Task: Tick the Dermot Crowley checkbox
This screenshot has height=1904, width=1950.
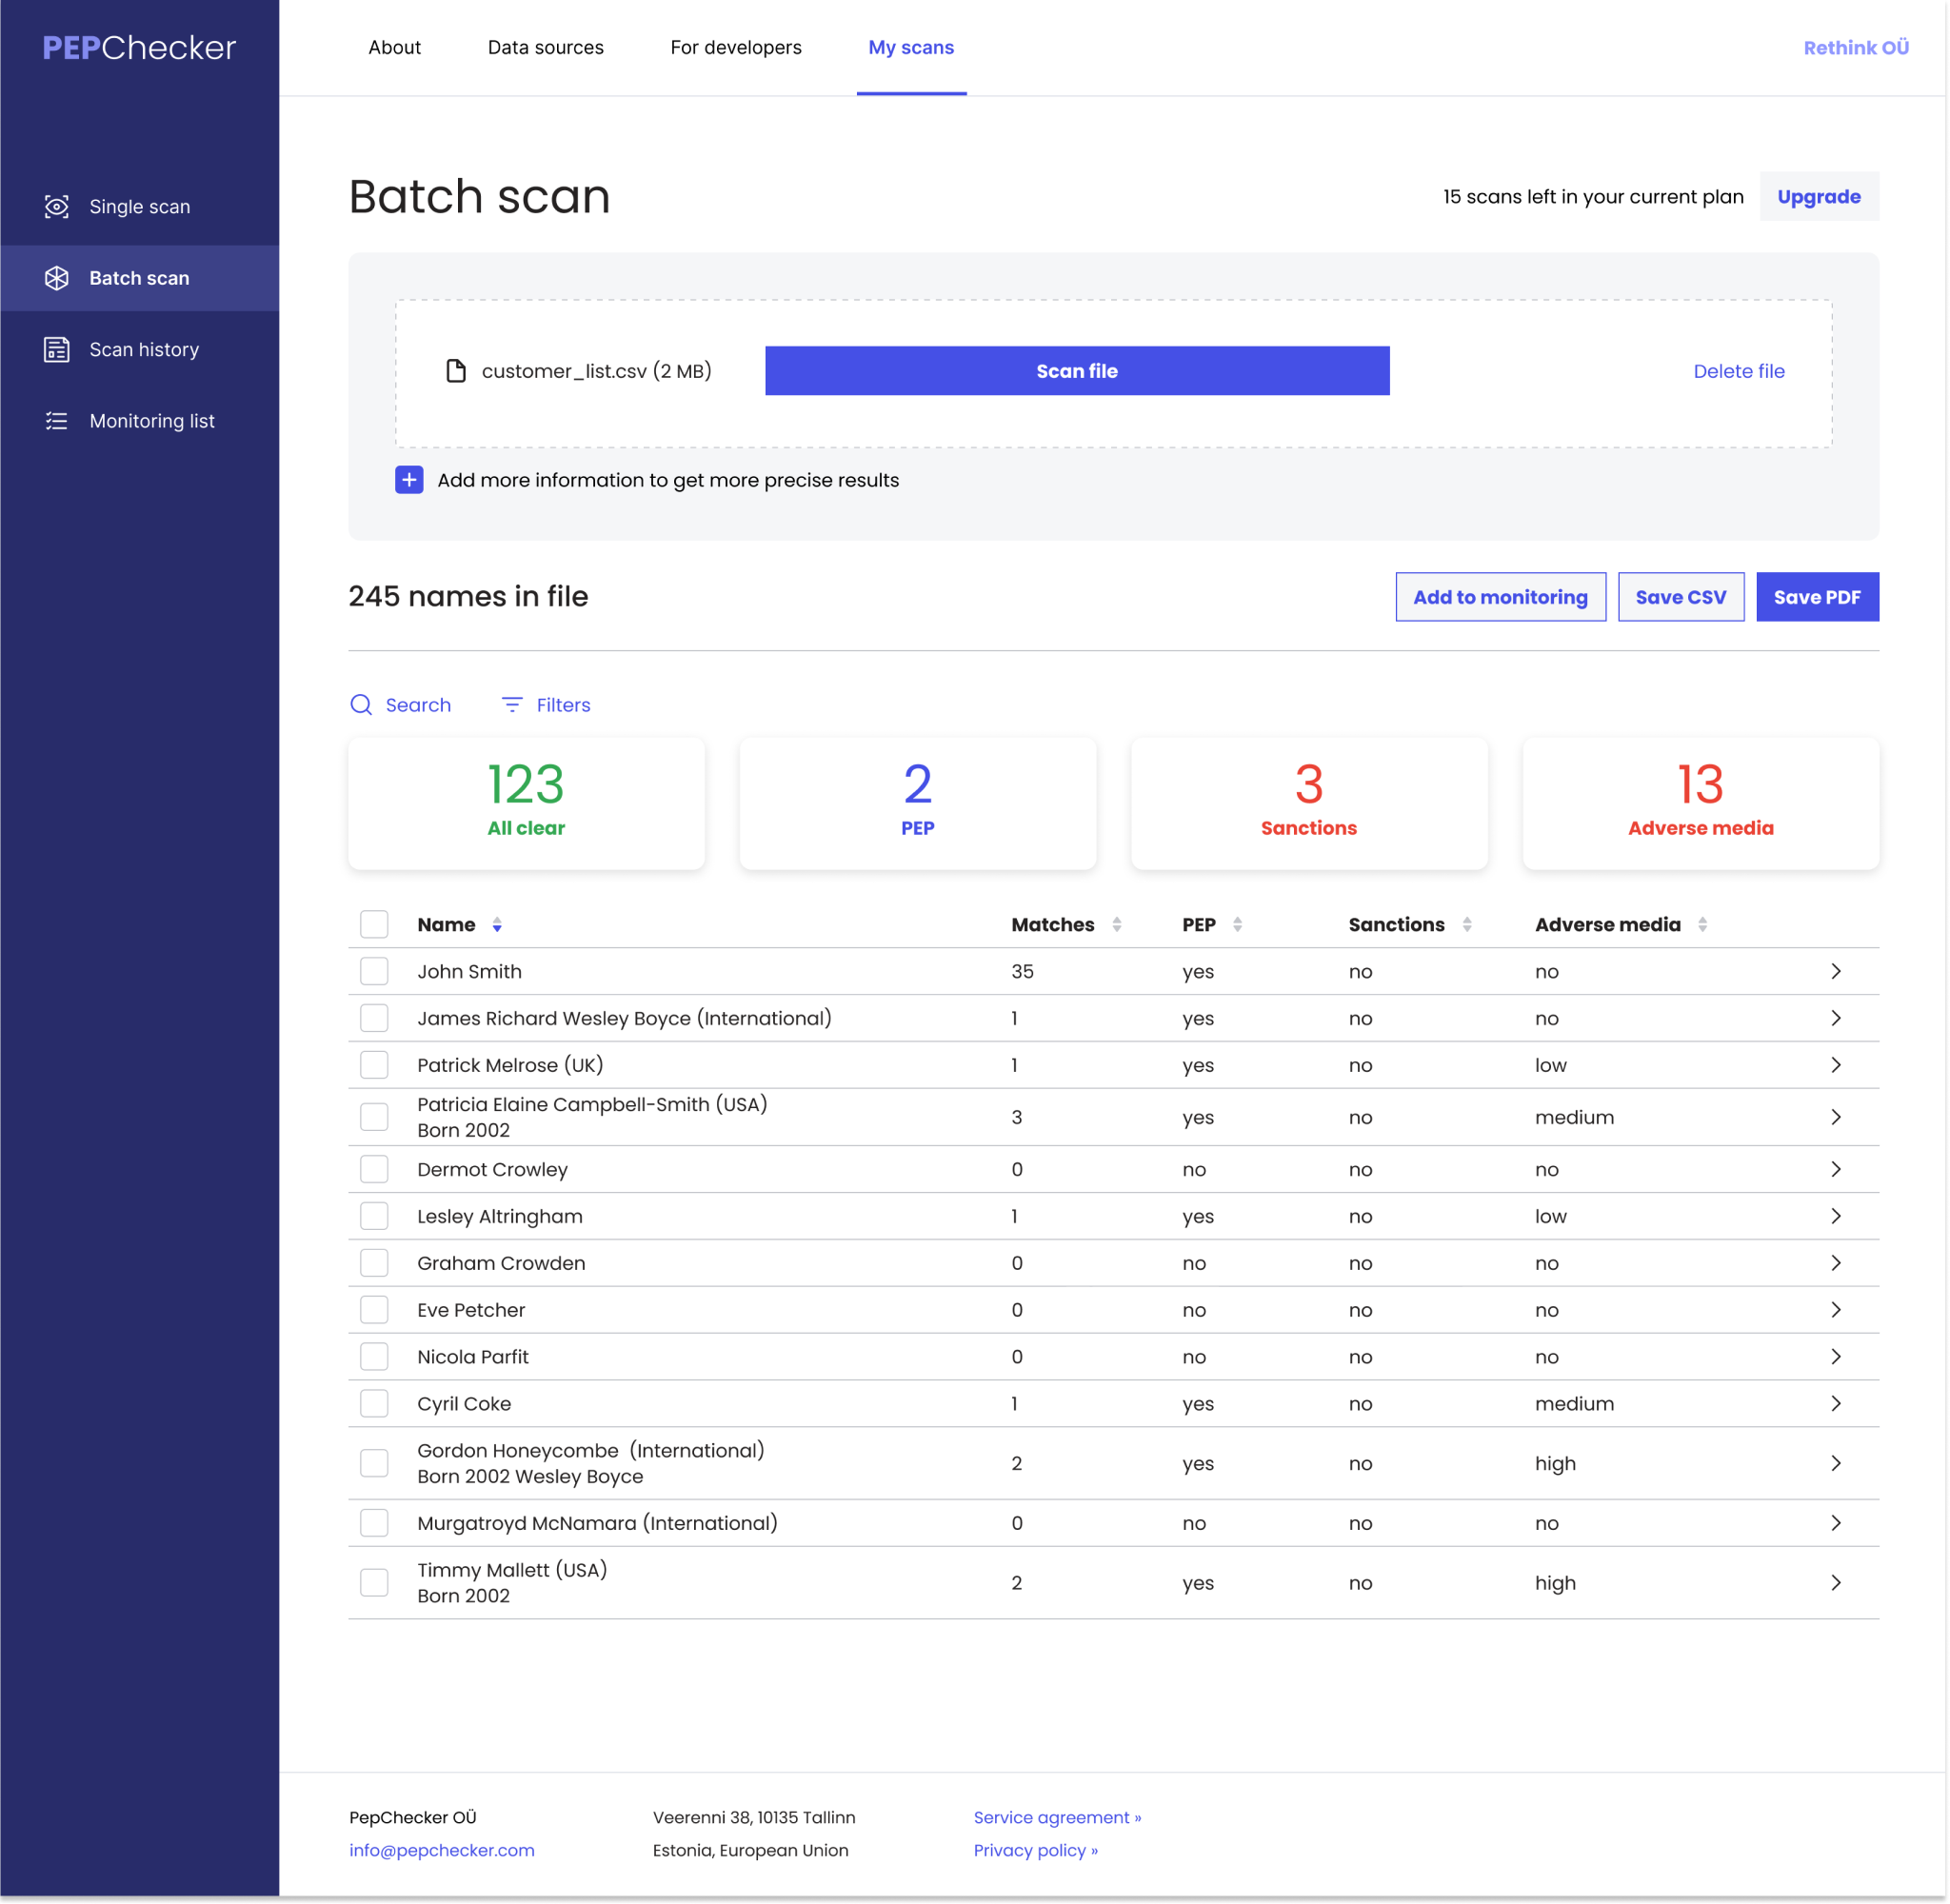Action: pyautogui.click(x=374, y=1169)
